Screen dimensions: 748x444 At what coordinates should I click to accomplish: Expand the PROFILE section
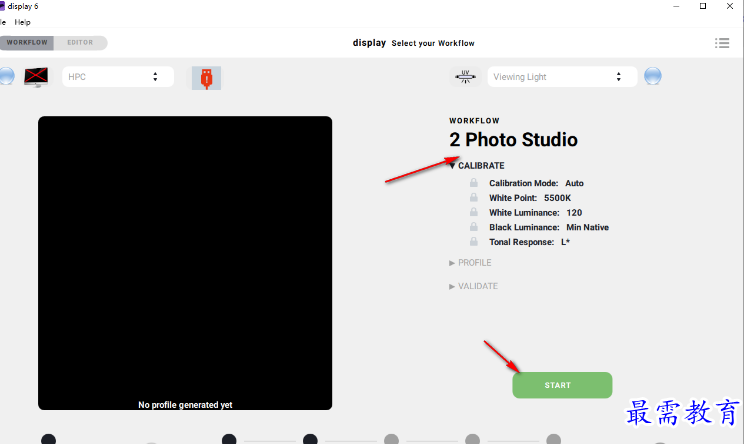[x=470, y=263]
